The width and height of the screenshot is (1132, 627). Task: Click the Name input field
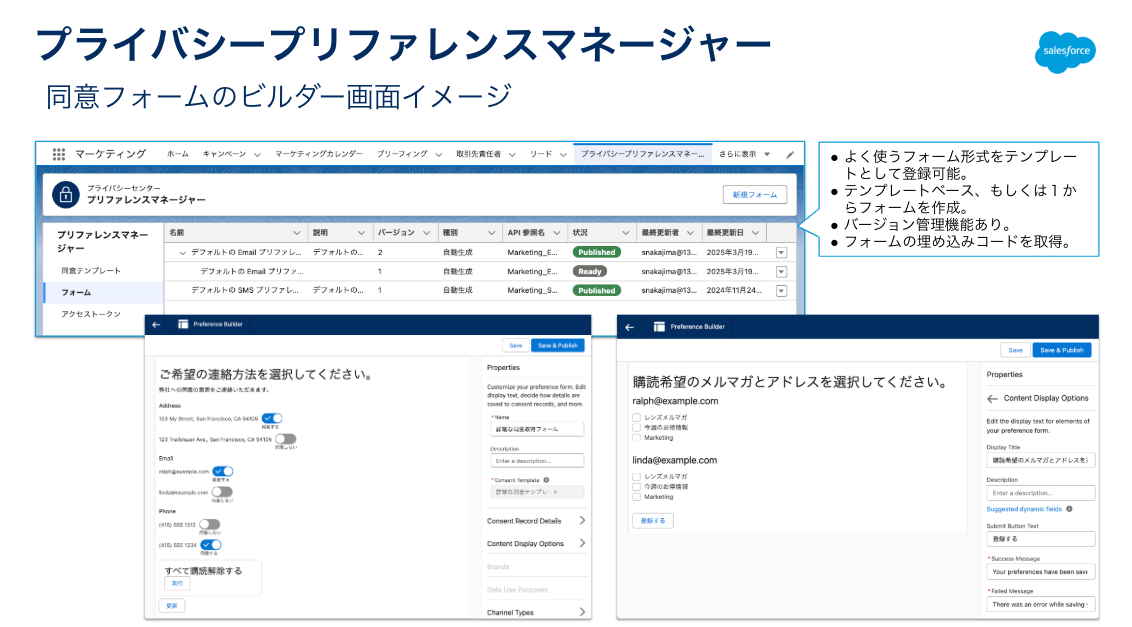(537, 429)
